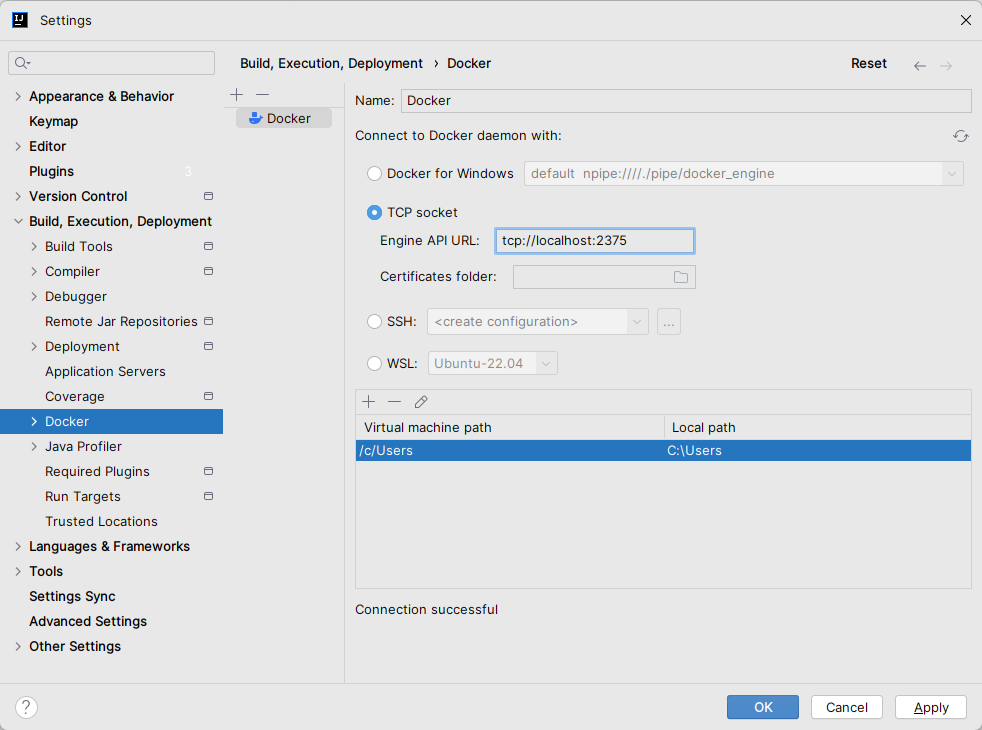Image resolution: width=982 pixels, height=730 pixels.
Task: Click Reset link to revert changes
Action: pyautogui.click(x=869, y=64)
